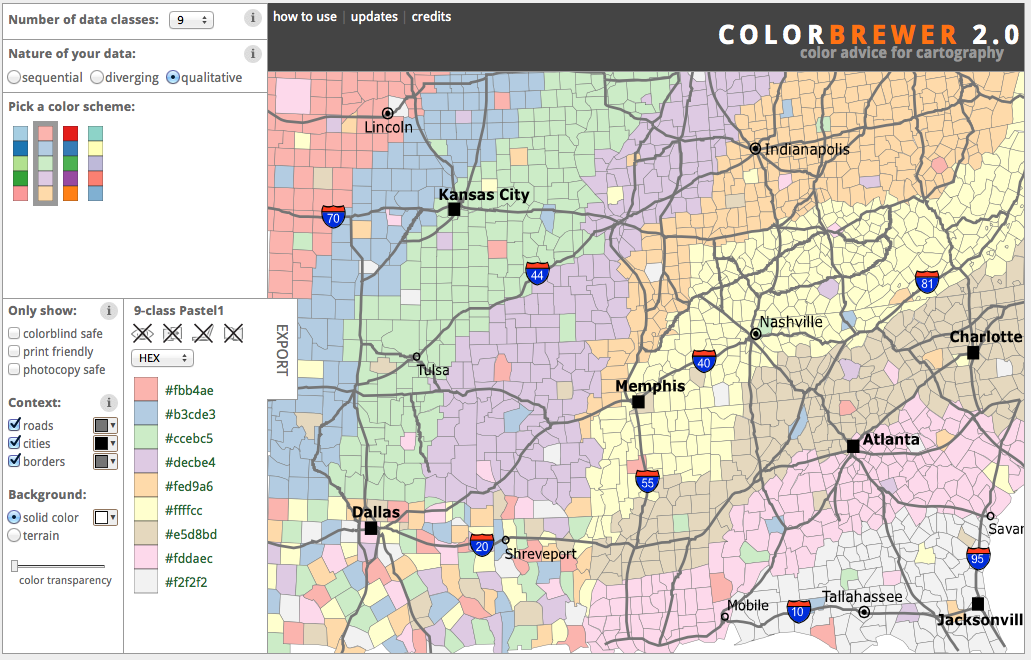Select the sequential data type
This screenshot has width=1031, height=660.
pos(14,77)
